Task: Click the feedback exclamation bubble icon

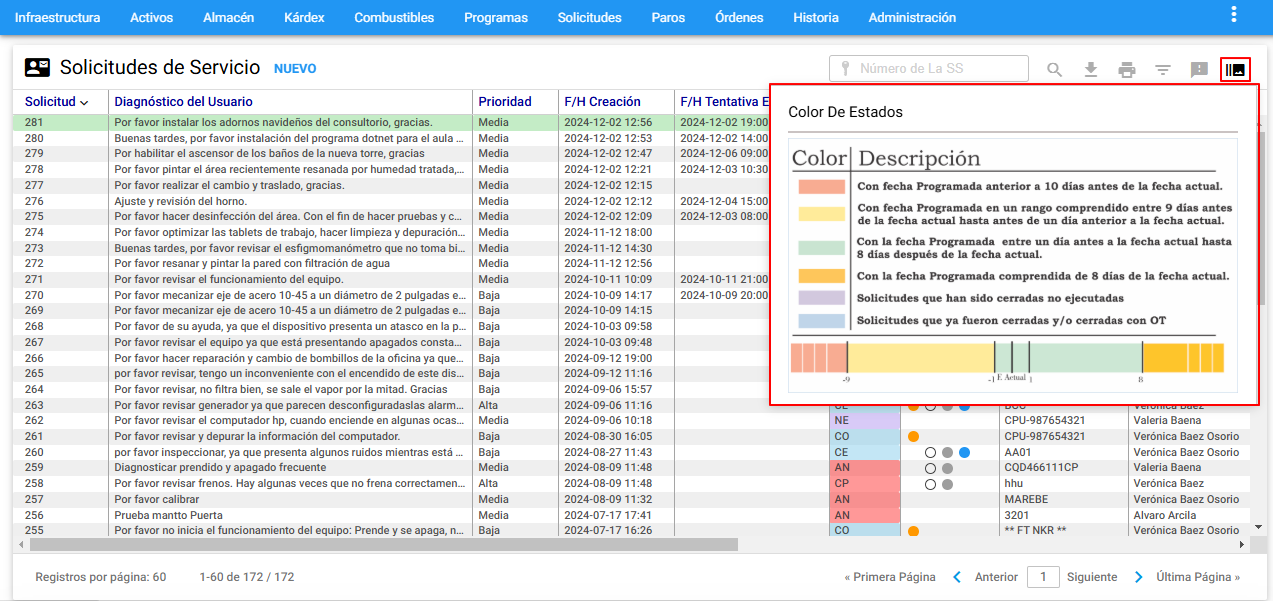Action: 1199,70
